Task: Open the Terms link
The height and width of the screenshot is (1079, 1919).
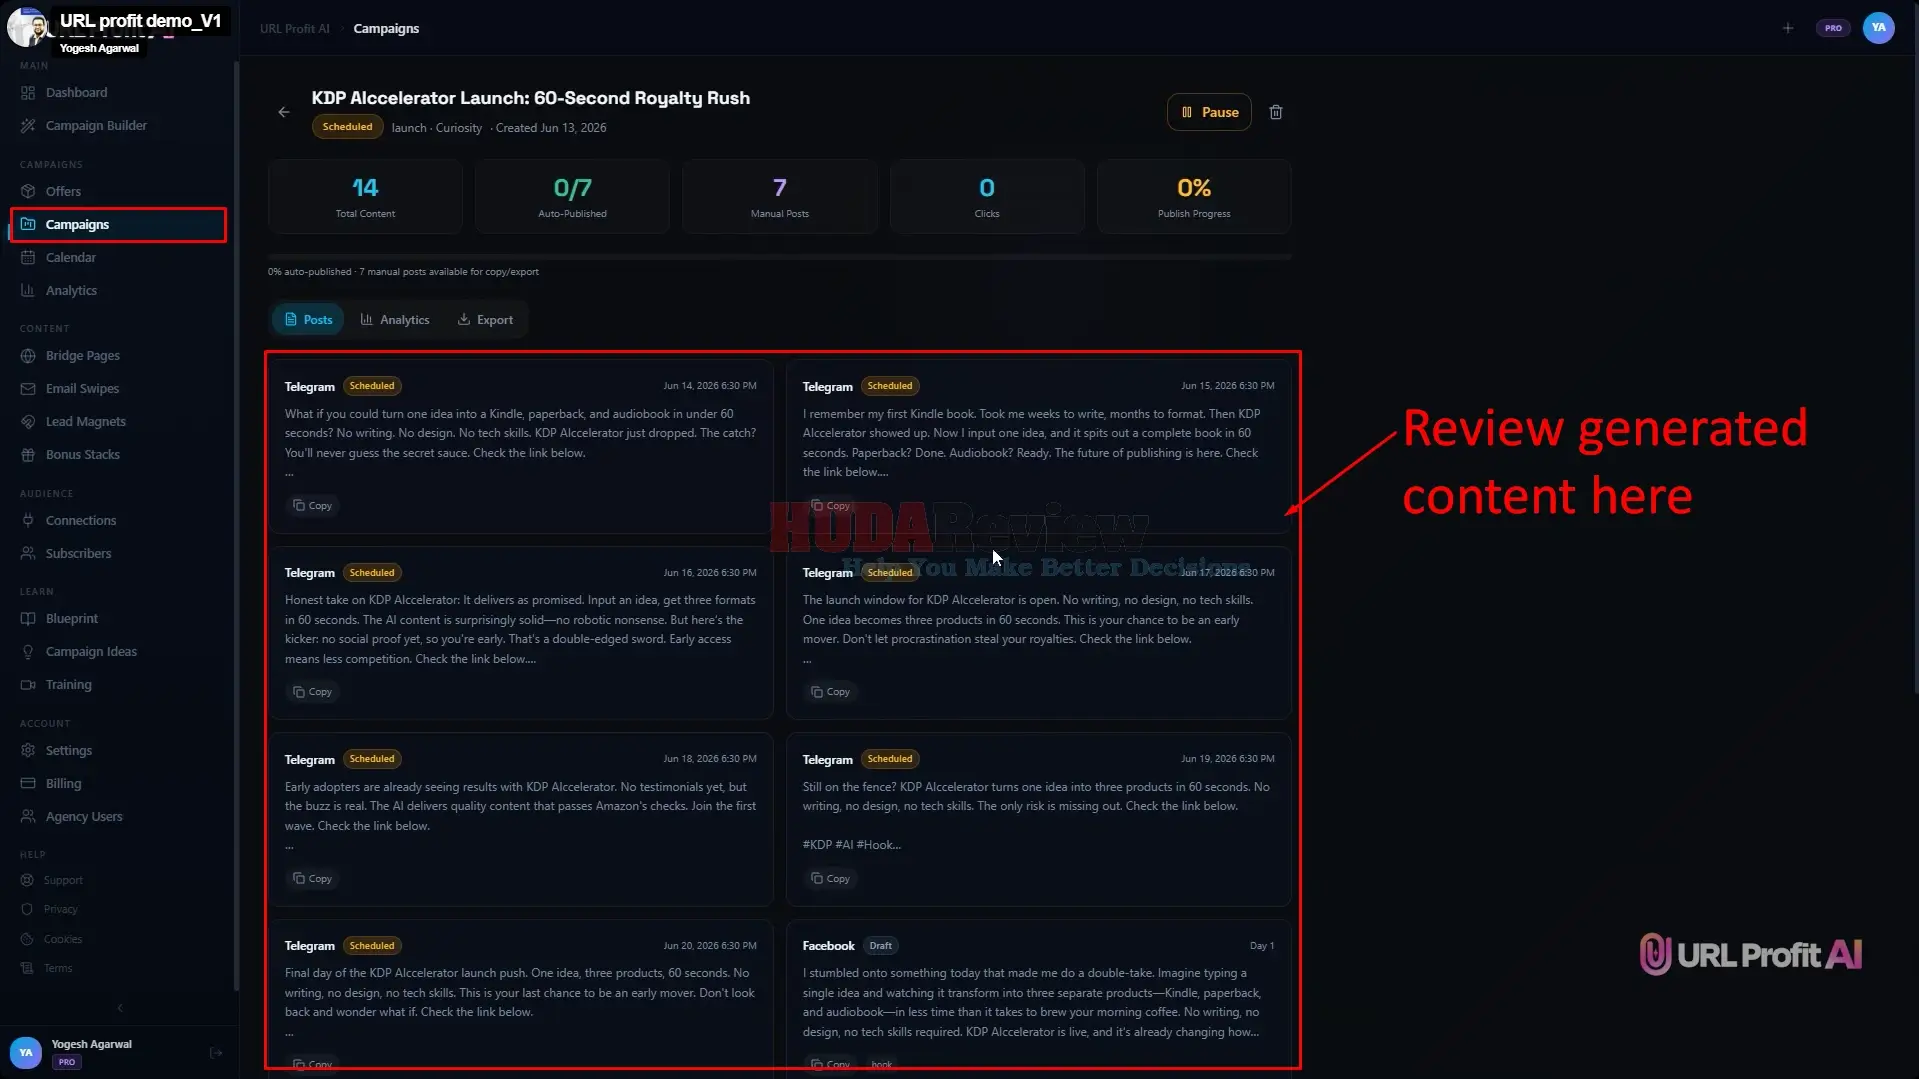Action: 57,968
